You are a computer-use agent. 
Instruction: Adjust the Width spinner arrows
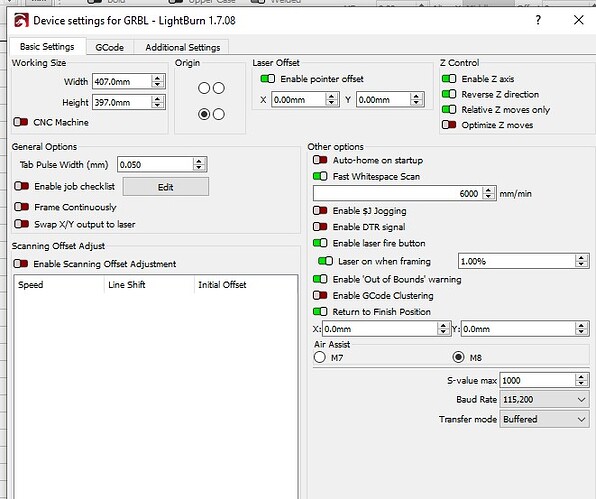(158, 81)
